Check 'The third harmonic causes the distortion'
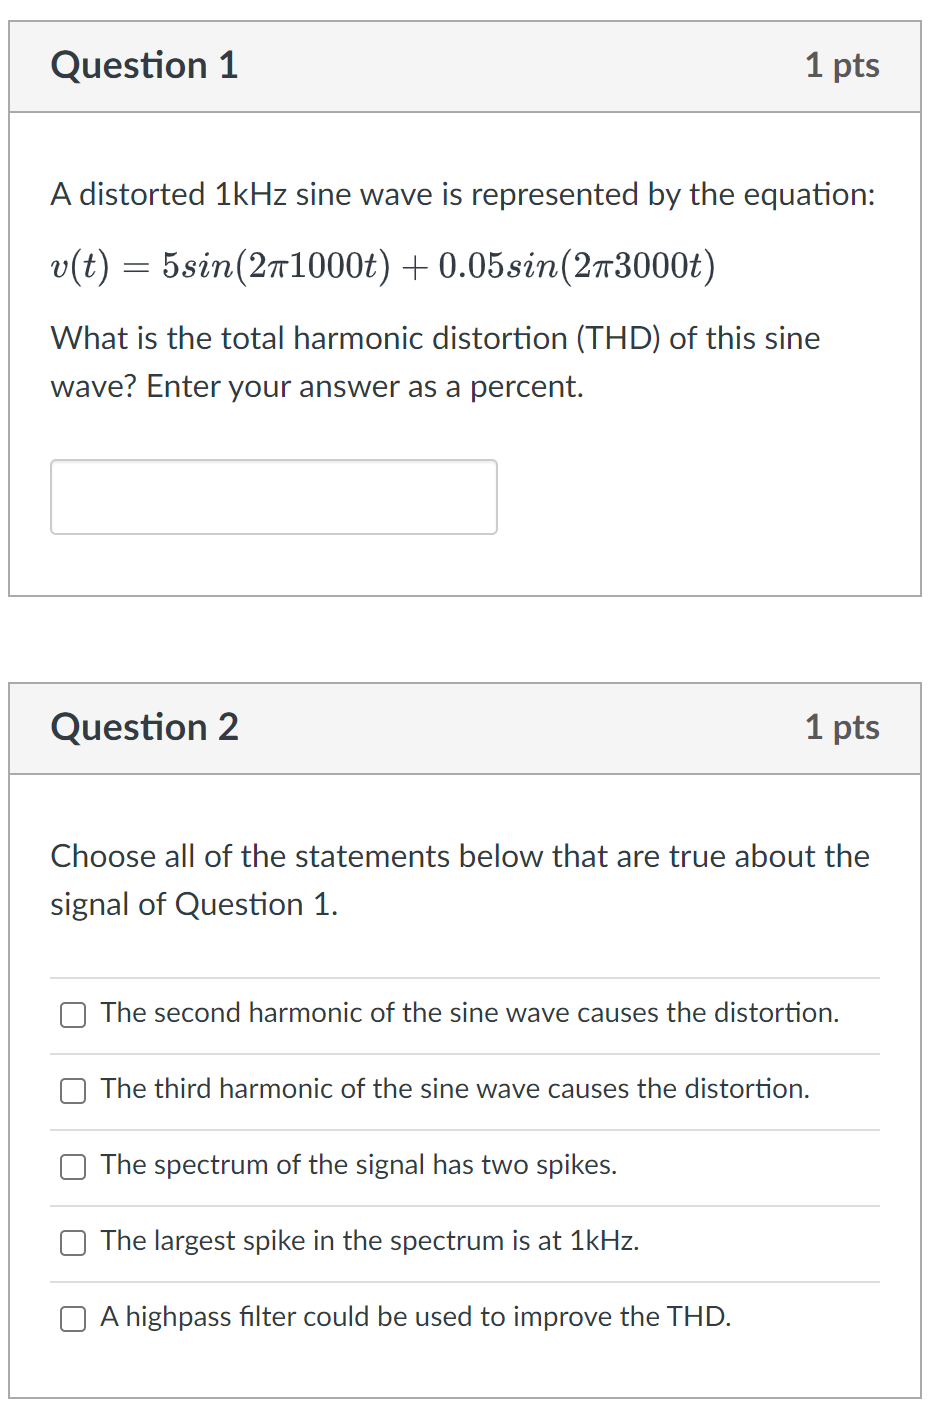The height and width of the screenshot is (1405, 935). point(72,1091)
